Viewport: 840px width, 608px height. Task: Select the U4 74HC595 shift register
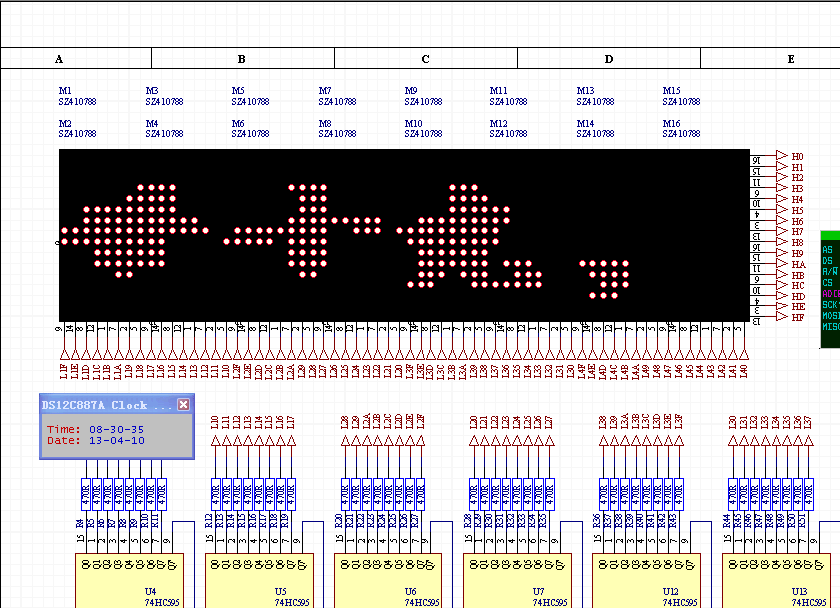click(129, 581)
